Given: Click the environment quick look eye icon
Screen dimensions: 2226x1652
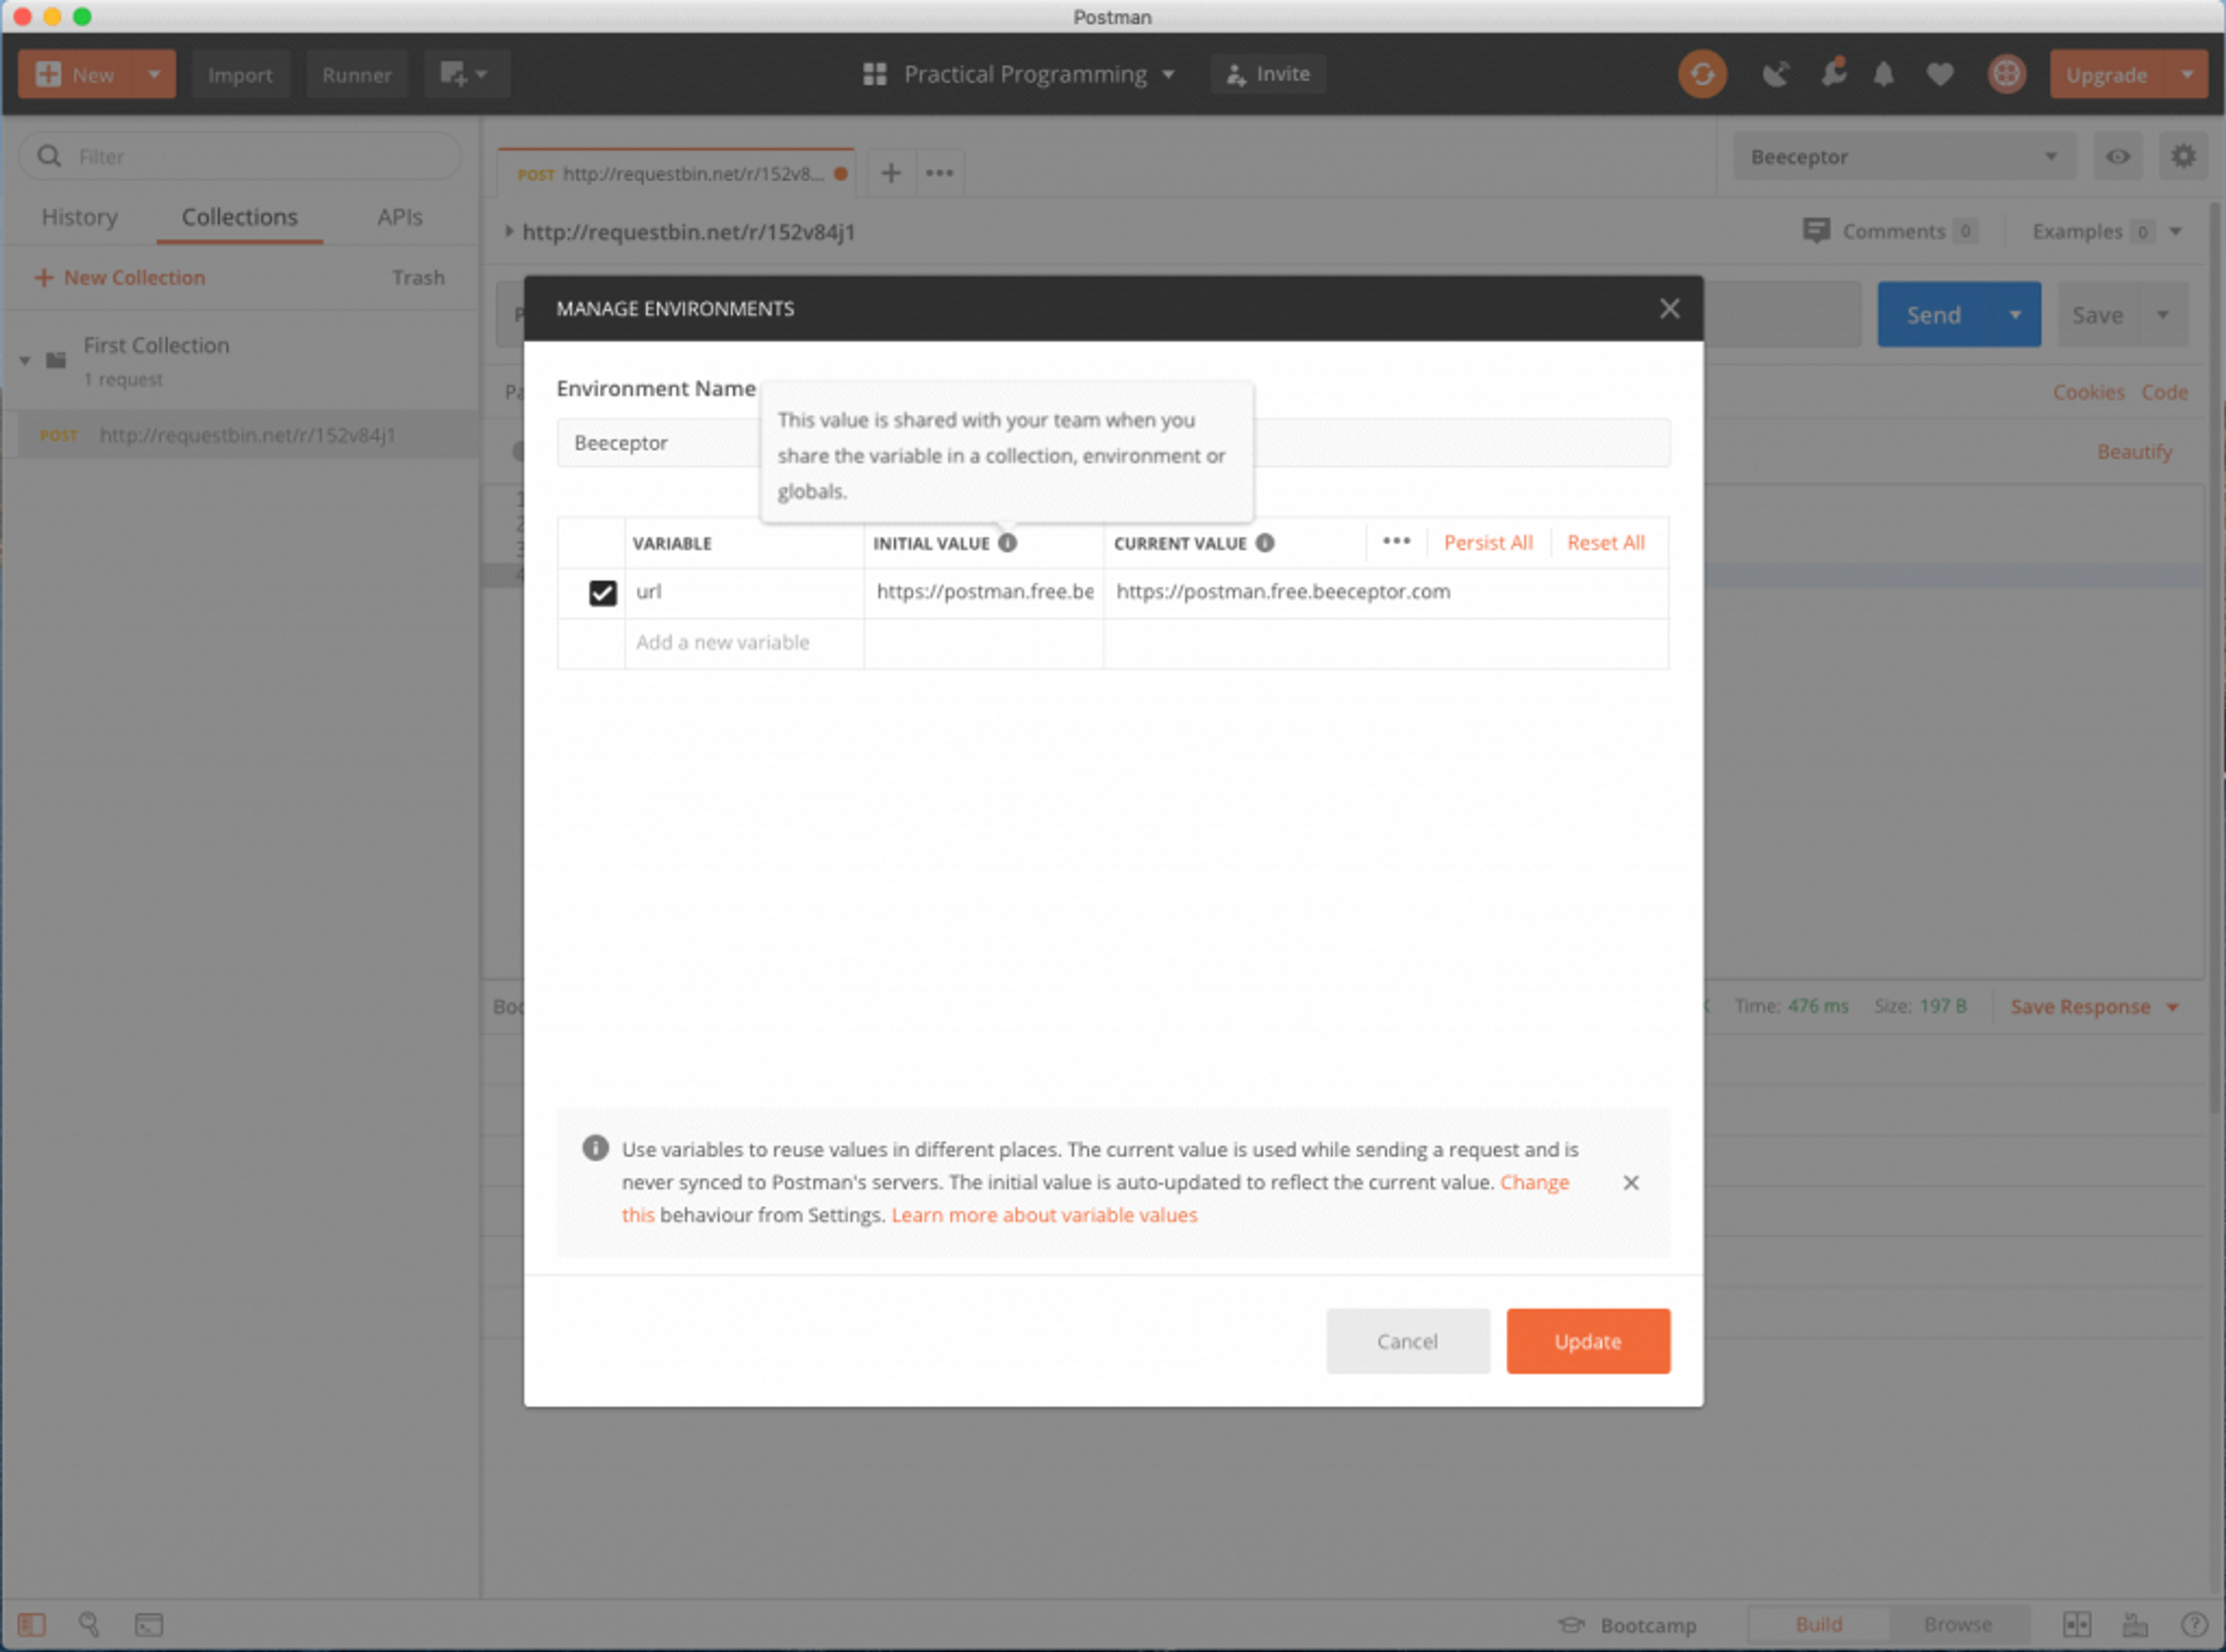Looking at the screenshot, I should [x=2117, y=156].
